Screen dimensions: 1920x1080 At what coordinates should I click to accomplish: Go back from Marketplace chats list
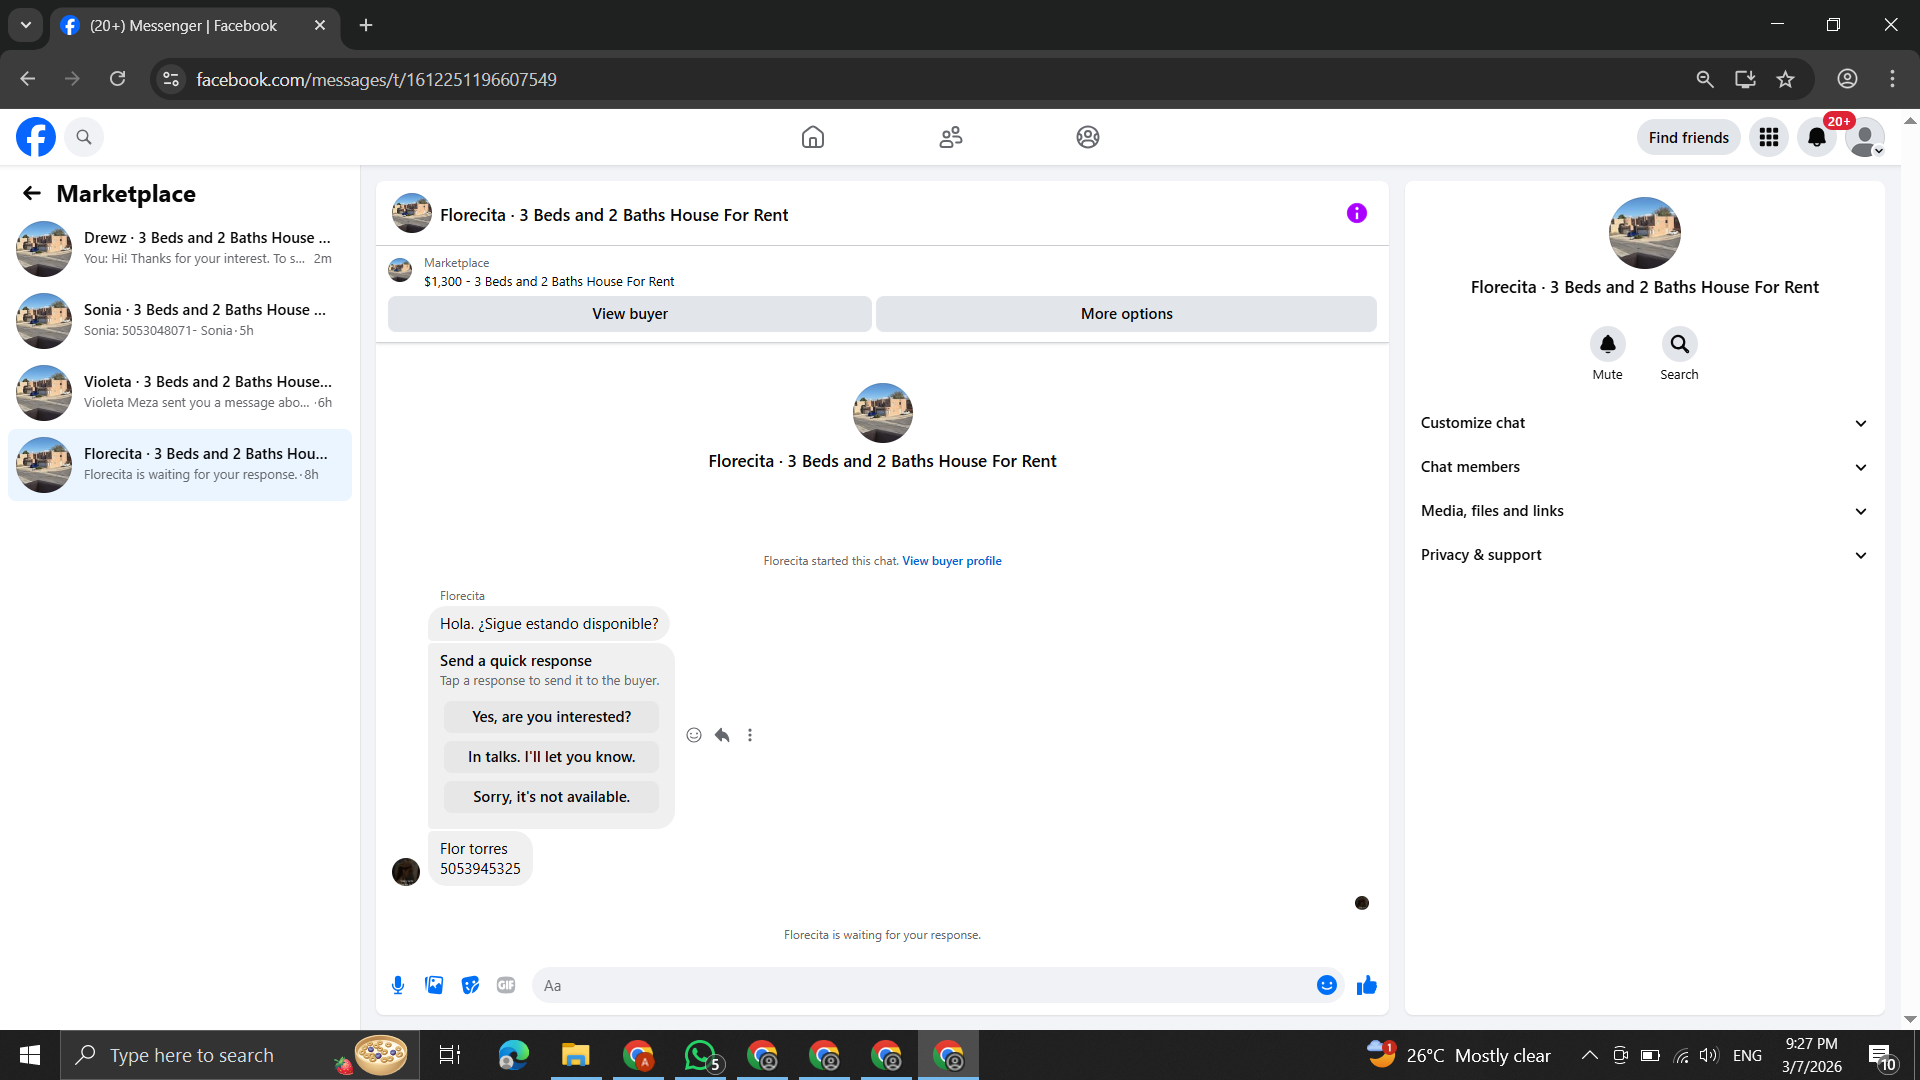pyautogui.click(x=32, y=193)
